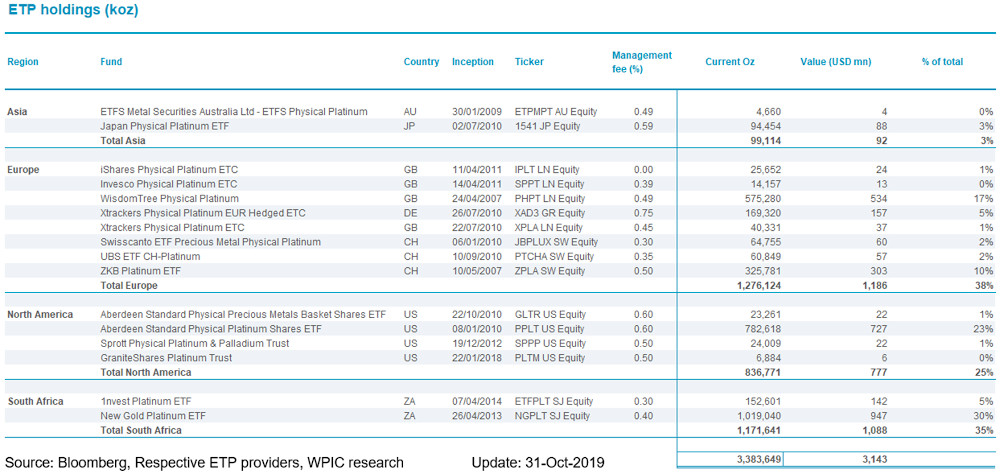This screenshot has width=1000, height=474.
Task: Select ticker '1541 JP Equity'
Action: pos(547,126)
